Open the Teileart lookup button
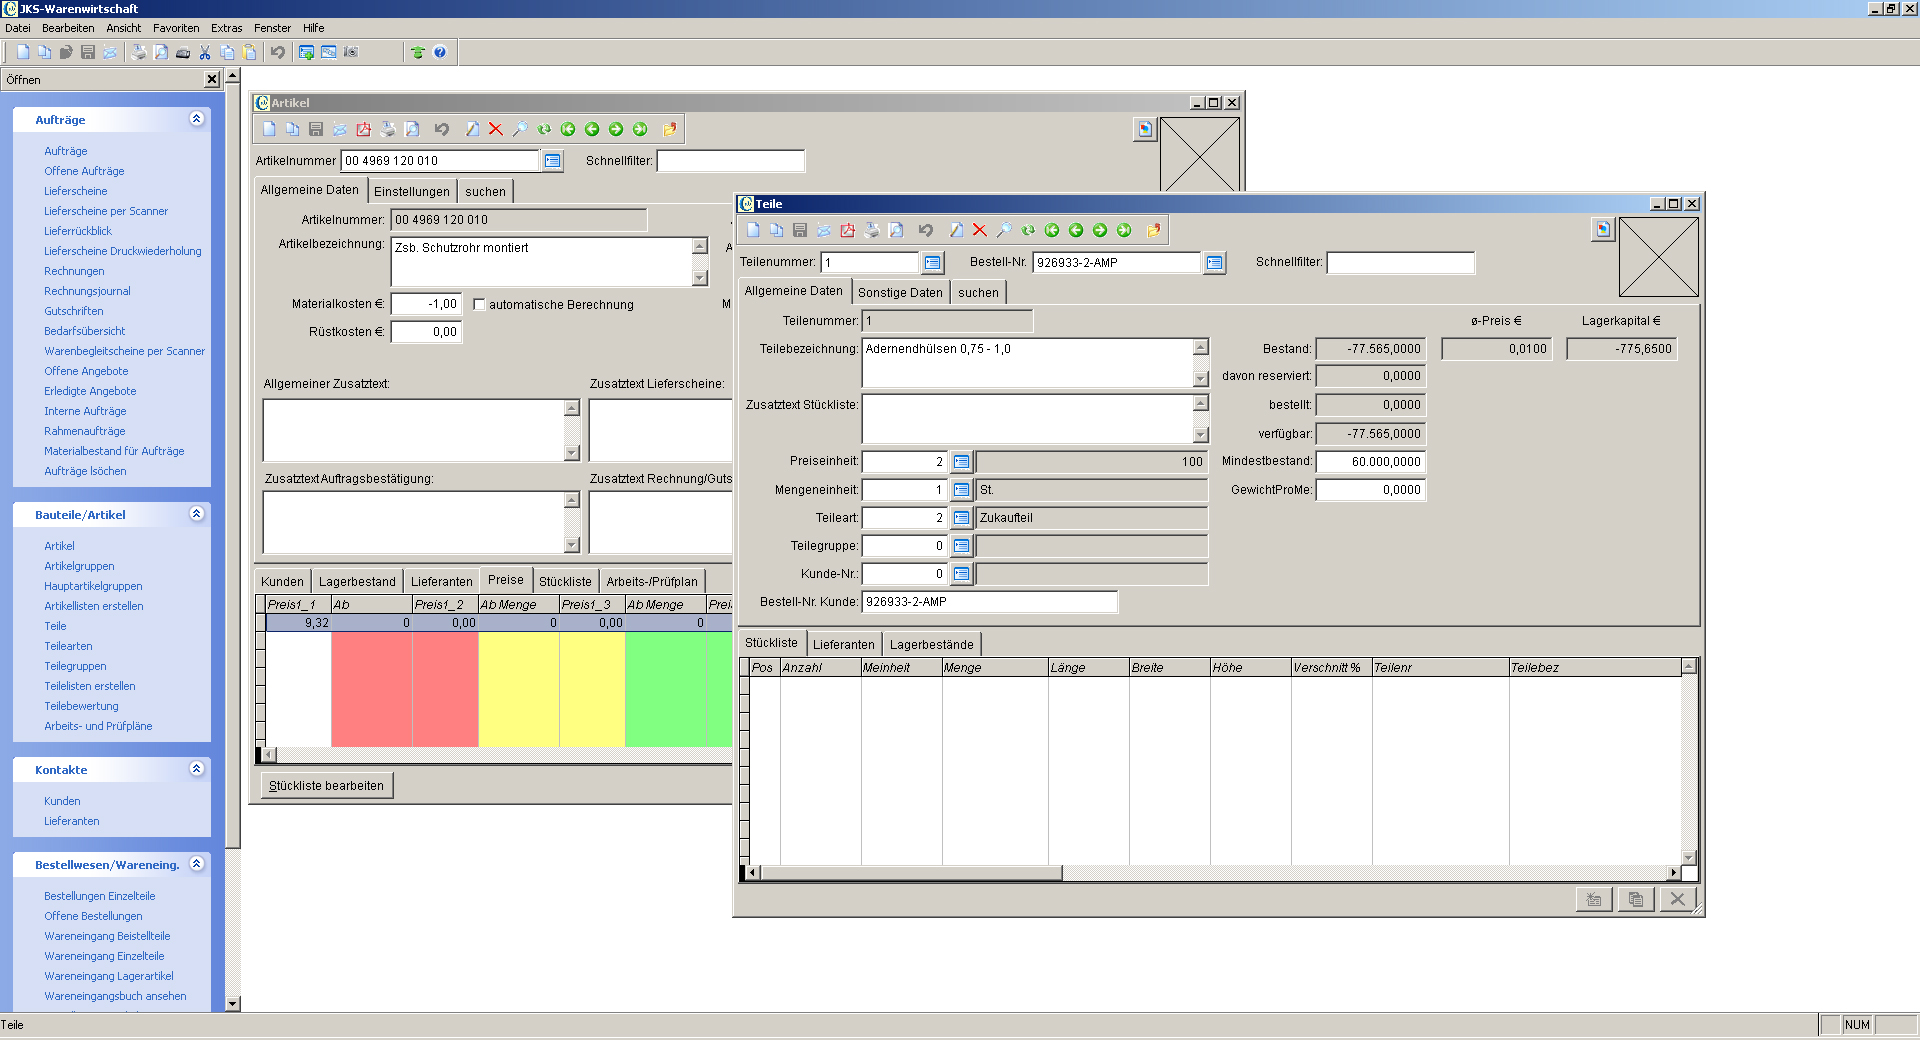The image size is (1920, 1040). [x=961, y=518]
